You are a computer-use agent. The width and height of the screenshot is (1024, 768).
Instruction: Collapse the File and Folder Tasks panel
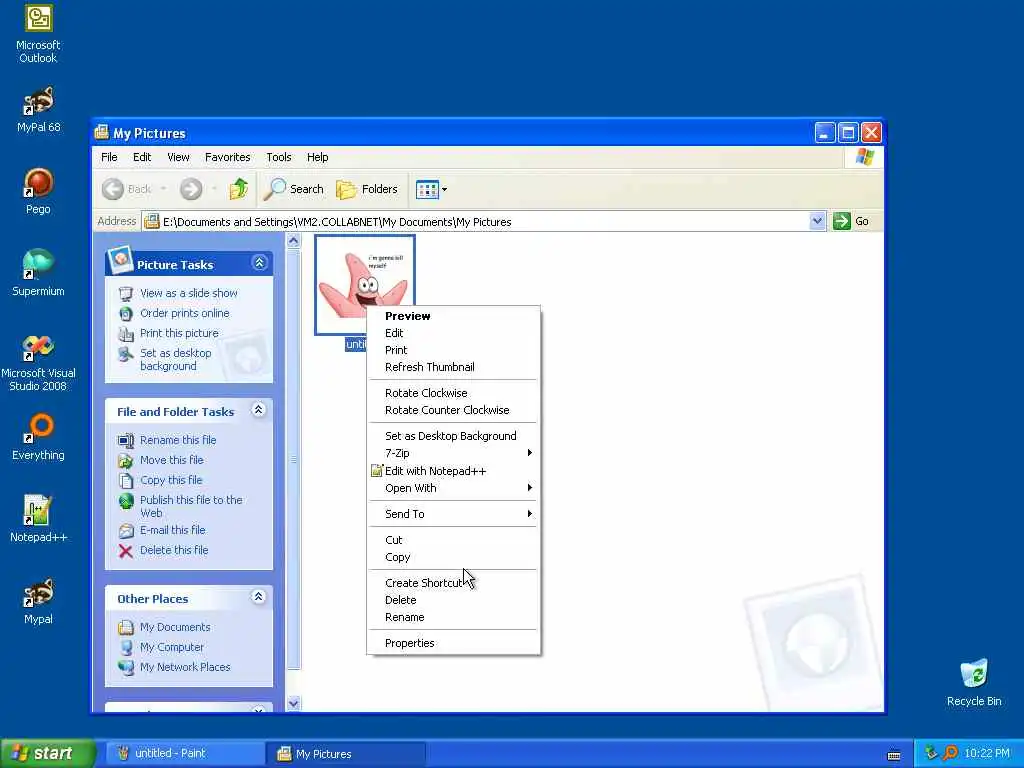click(259, 410)
